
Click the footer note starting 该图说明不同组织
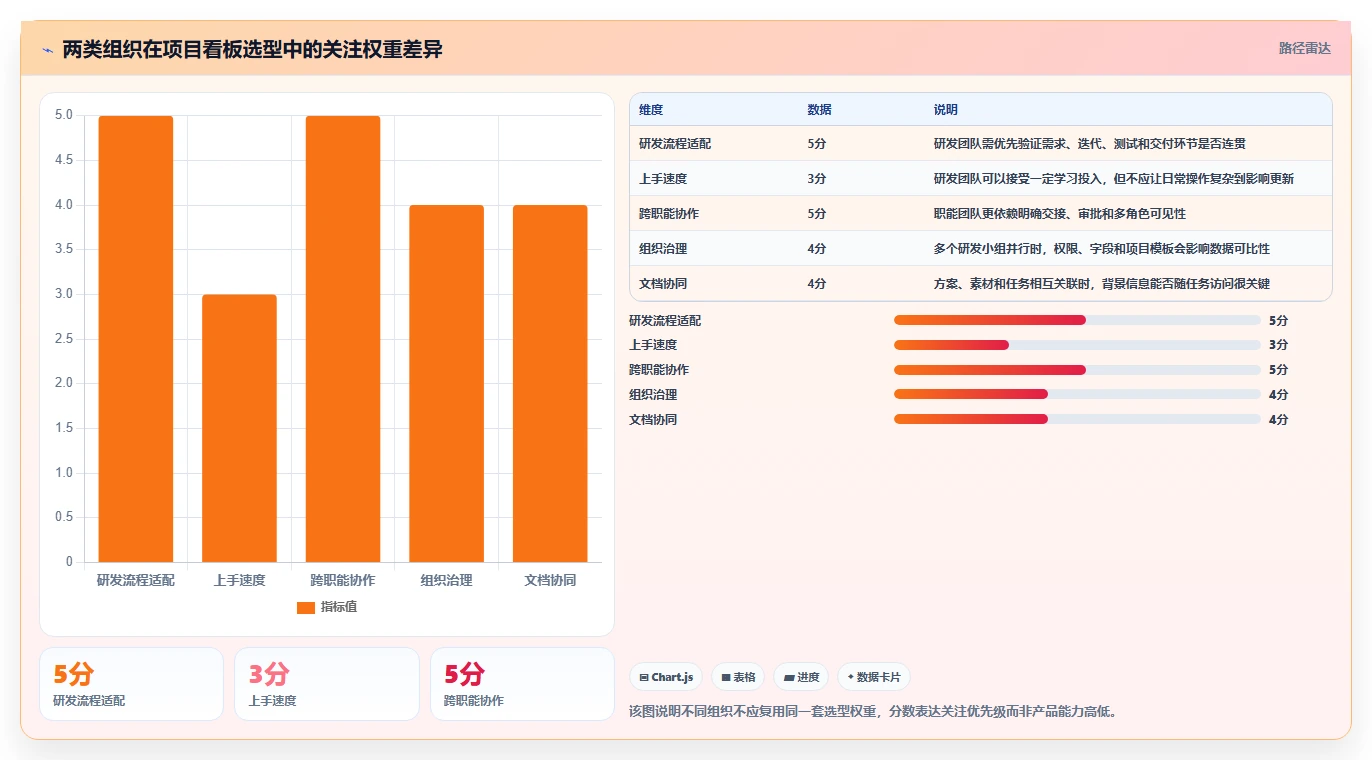(x=873, y=712)
